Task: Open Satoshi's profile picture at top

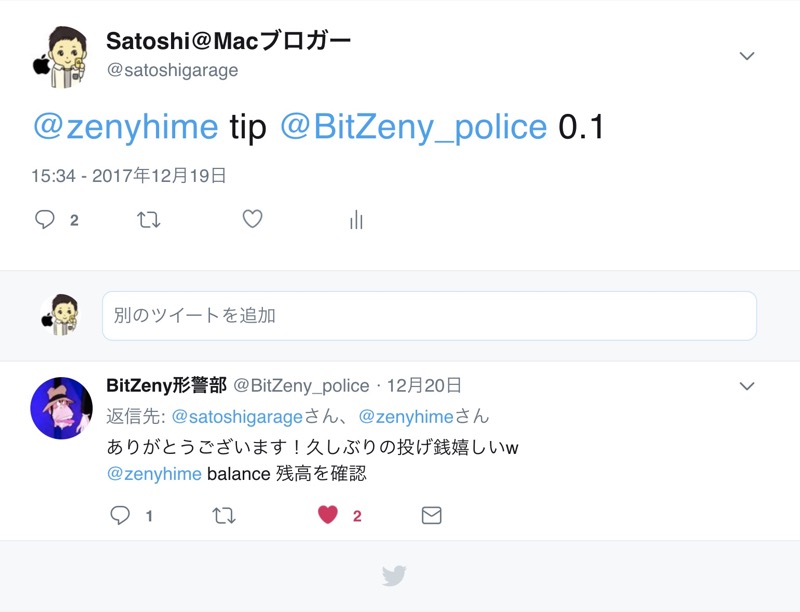Action: tap(61, 57)
